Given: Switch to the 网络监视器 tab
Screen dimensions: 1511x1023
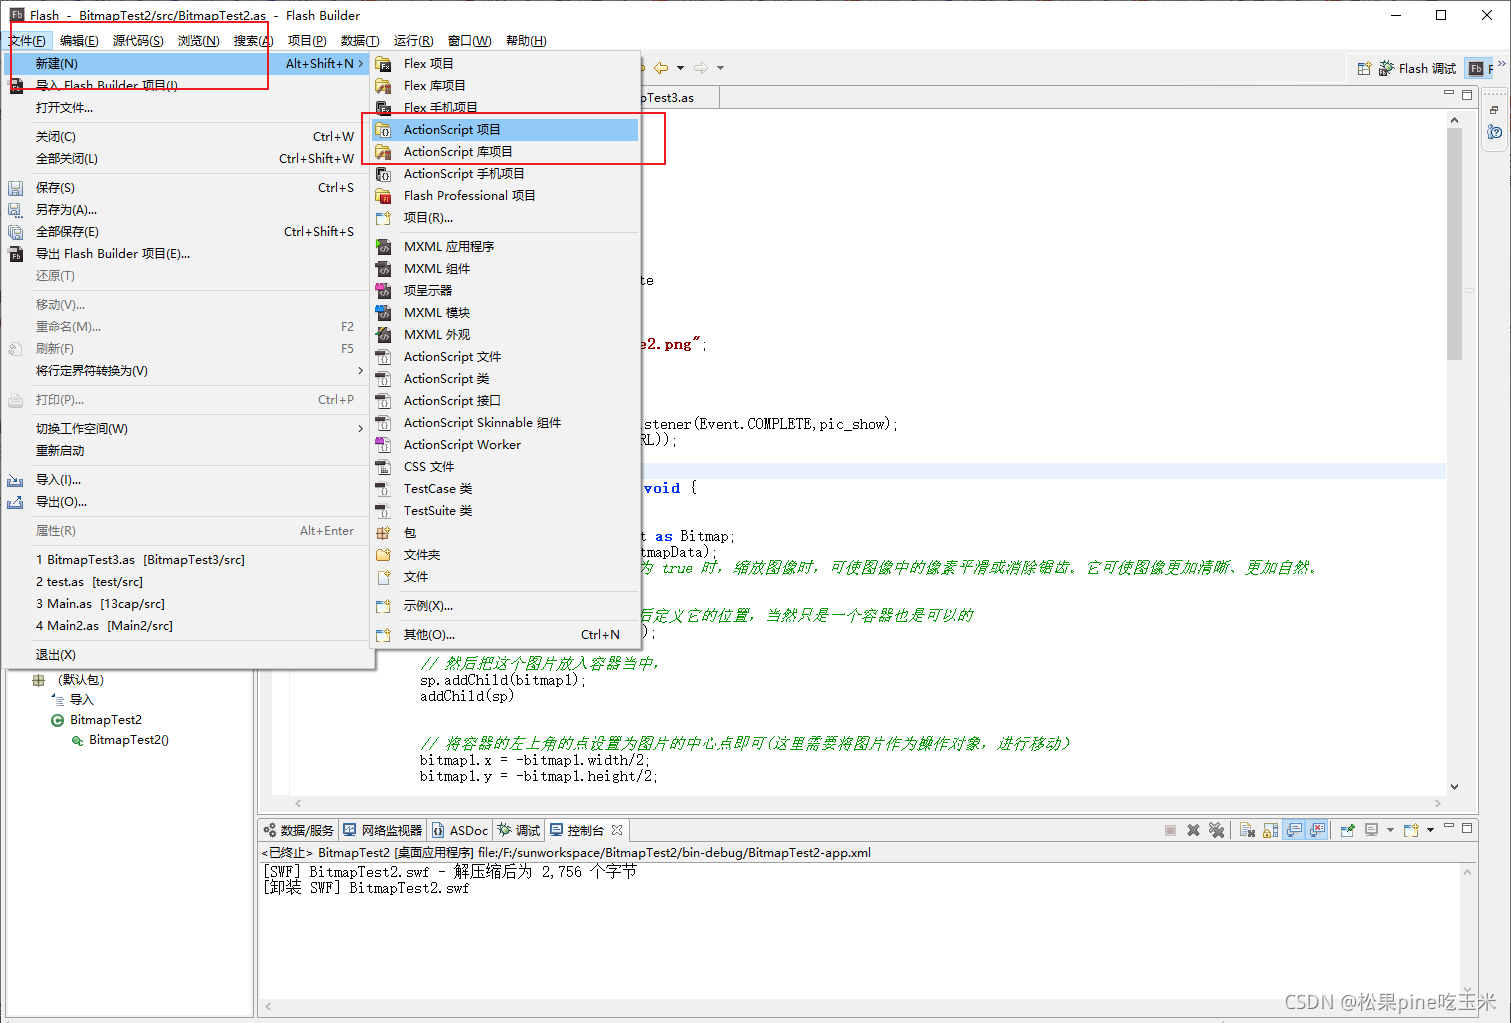Looking at the screenshot, I should 383,831.
